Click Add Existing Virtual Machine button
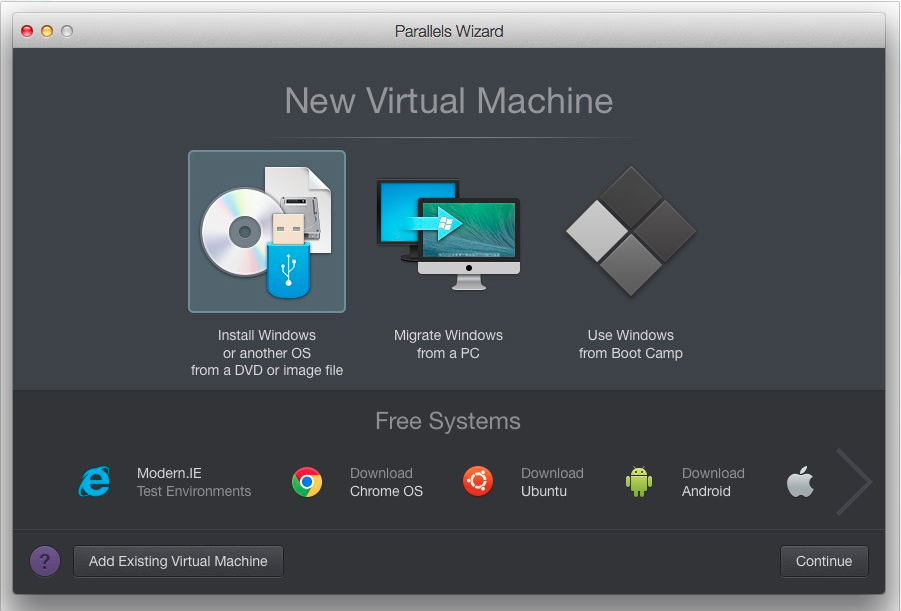Screen dimensions: 901x611 178,561
